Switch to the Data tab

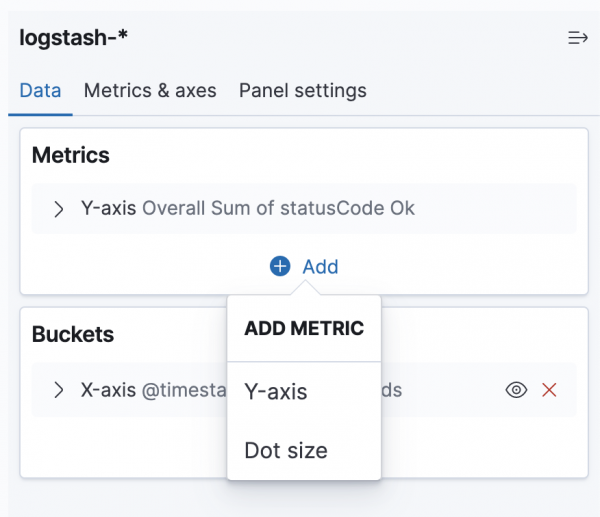[x=40, y=91]
